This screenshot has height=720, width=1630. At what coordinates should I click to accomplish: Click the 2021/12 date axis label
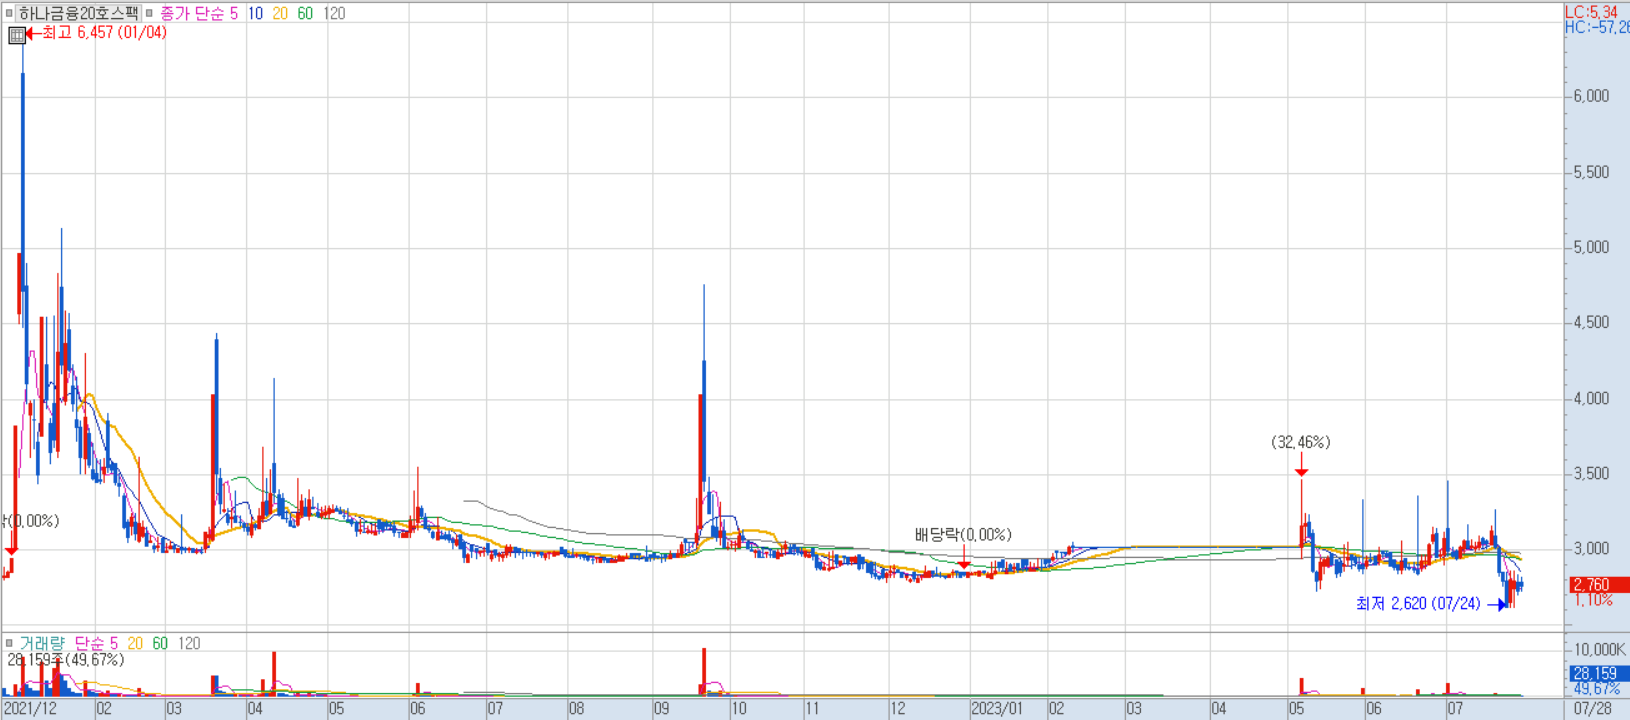tap(30, 708)
